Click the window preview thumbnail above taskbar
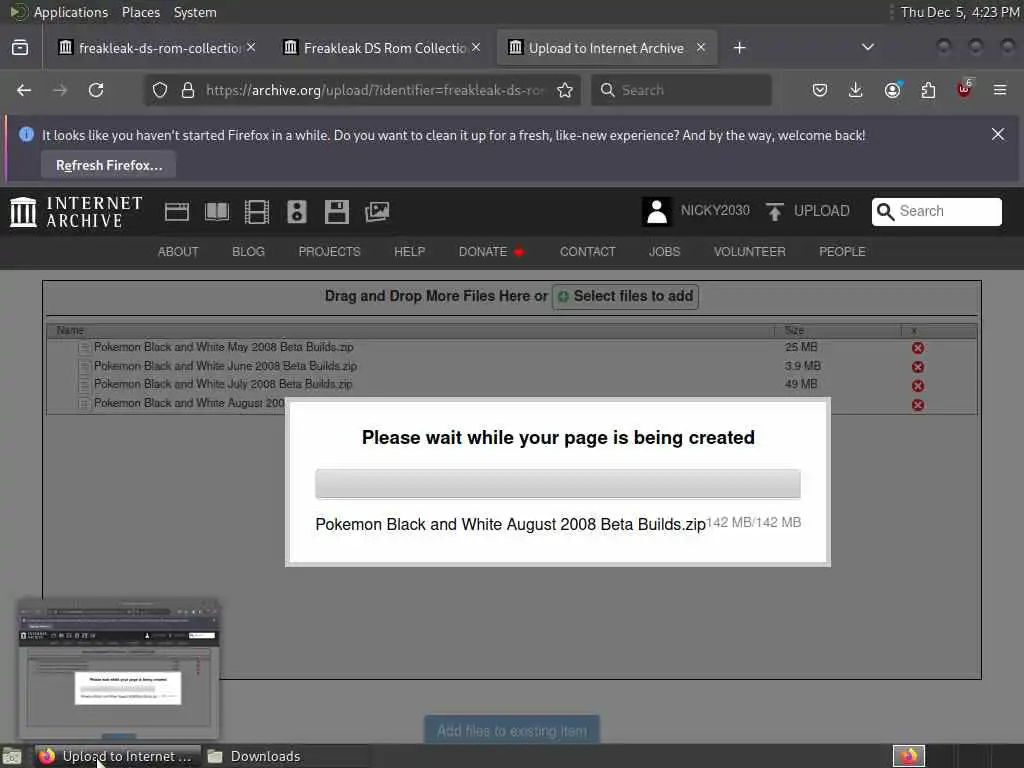 click(118, 667)
